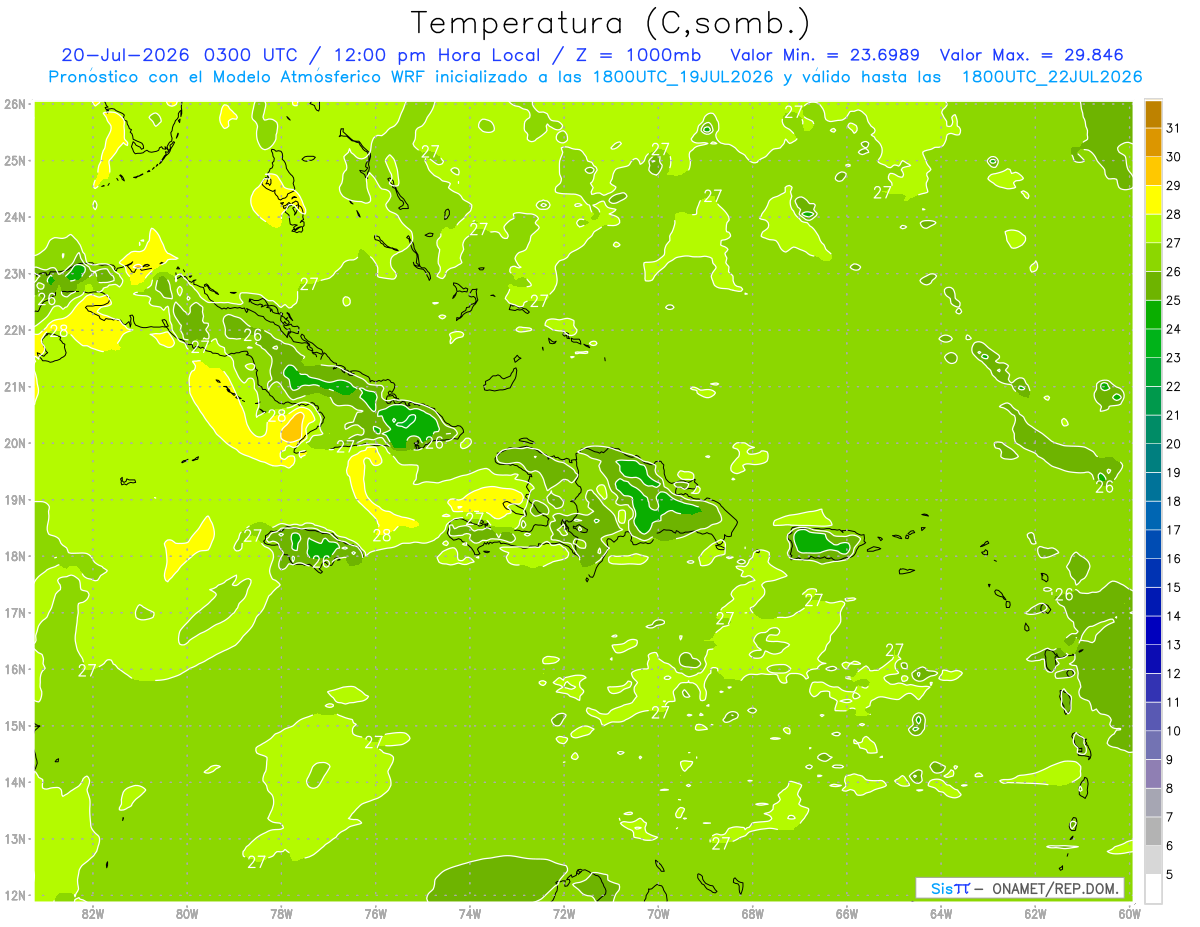1200x927 pixels.
Task: Click the 23N latitude axis label
Action: (14, 273)
